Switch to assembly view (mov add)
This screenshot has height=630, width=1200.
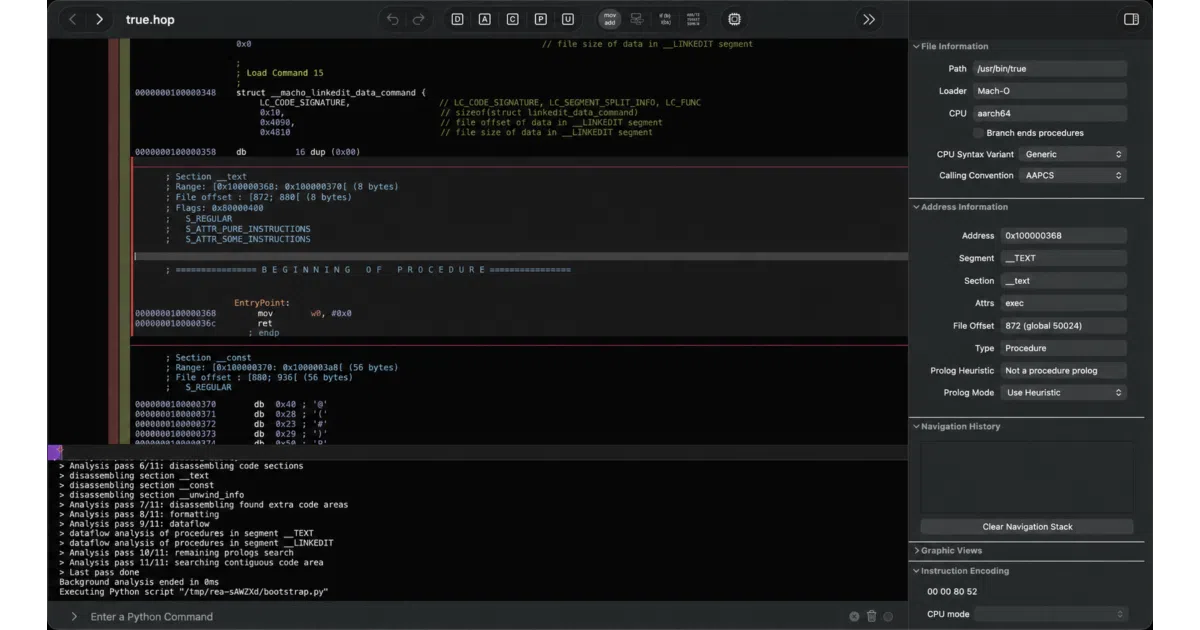click(610, 19)
